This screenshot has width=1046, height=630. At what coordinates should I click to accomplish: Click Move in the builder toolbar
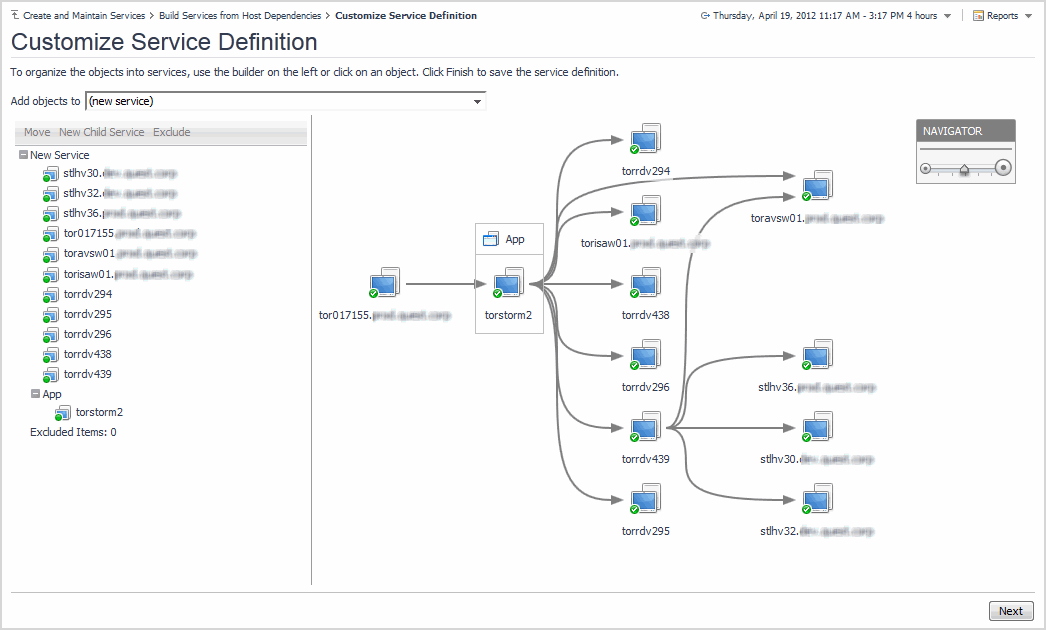(x=37, y=132)
